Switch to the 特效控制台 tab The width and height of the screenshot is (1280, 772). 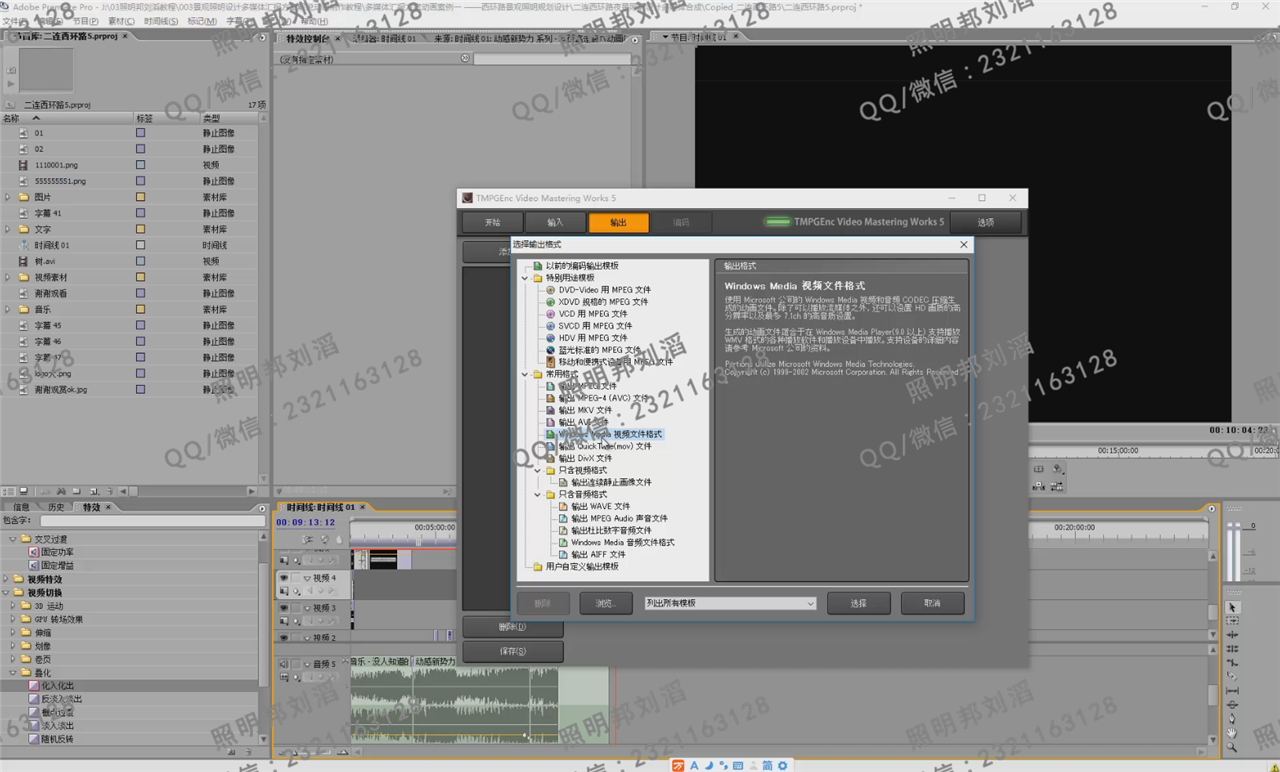[308, 38]
